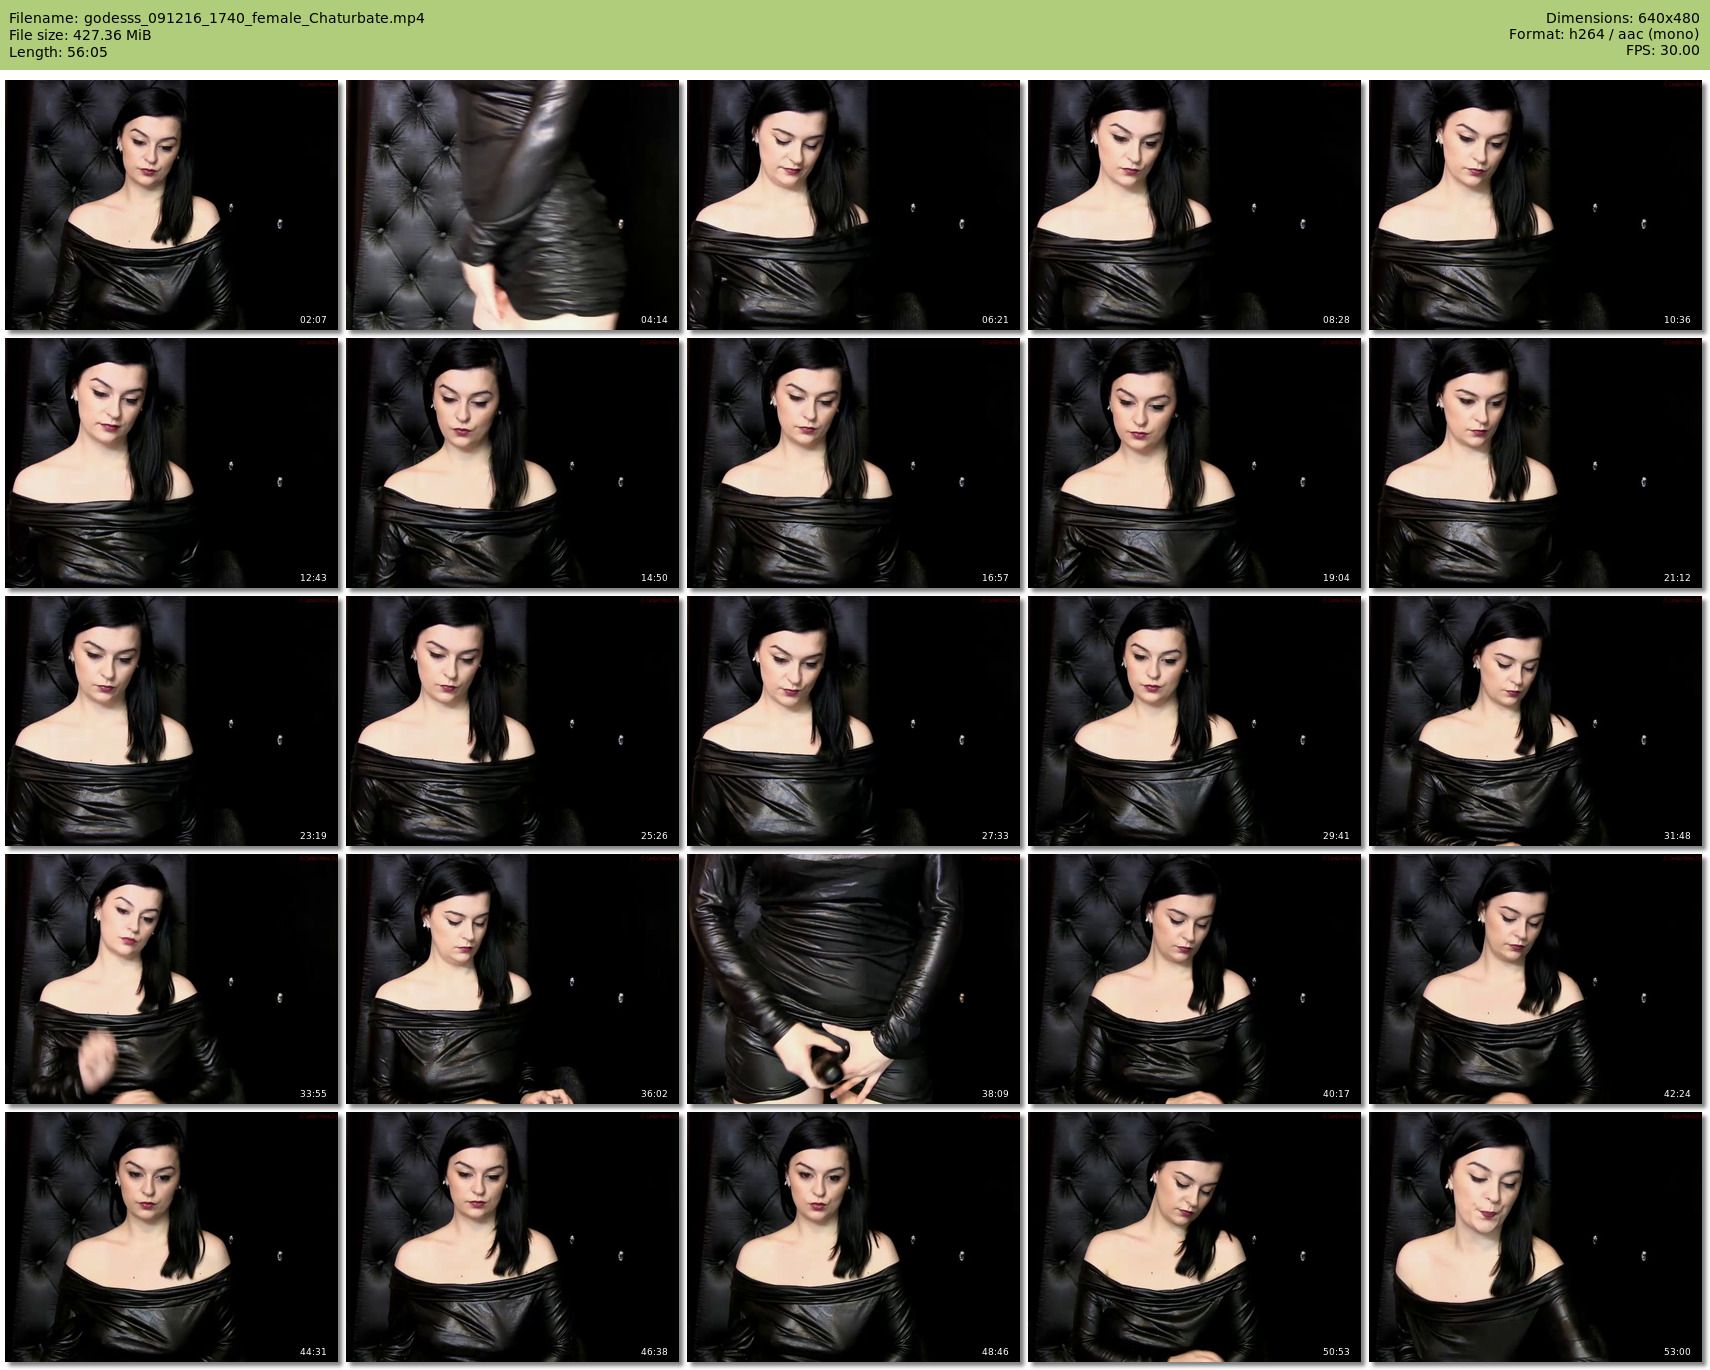Screen dimensions: 1710x1370
Task: Open the 42:24 frame thumbnail
Action: click(x=1535, y=979)
